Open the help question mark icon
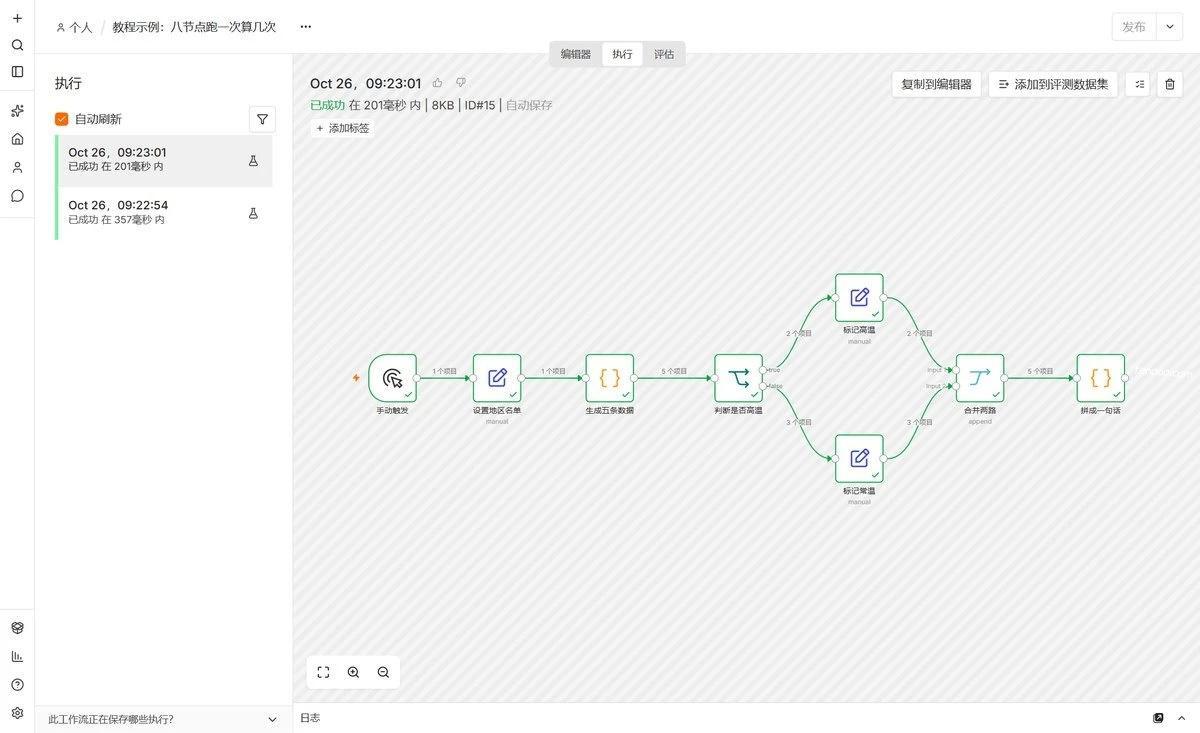This screenshot has height=733, width=1200. (17, 685)
